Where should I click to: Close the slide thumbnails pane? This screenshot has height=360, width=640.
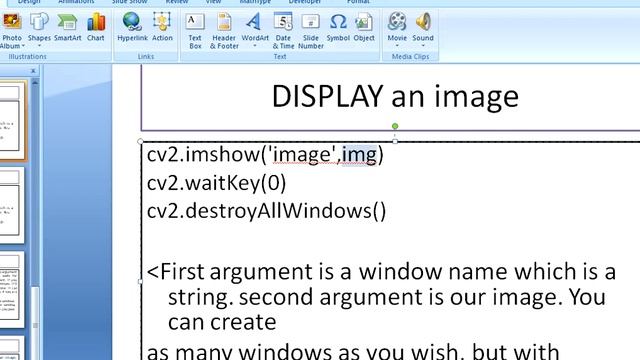point(33,71)
